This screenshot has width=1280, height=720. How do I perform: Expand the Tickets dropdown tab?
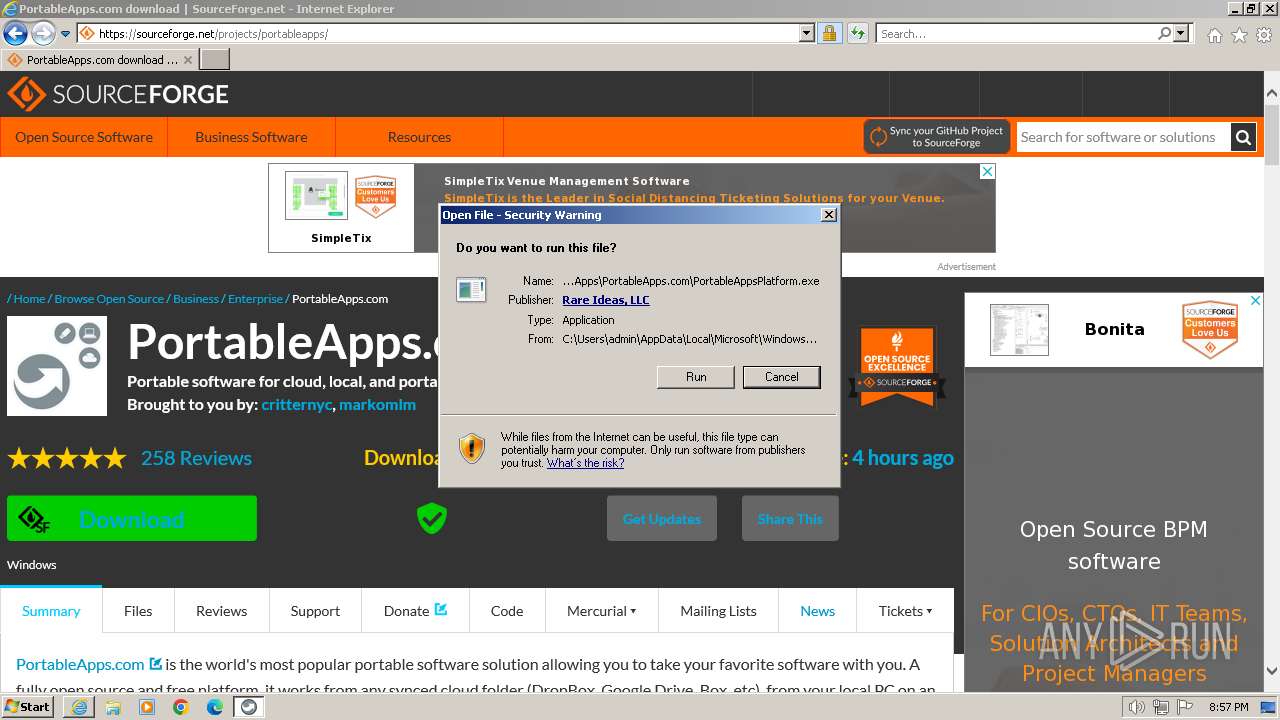coord(905,611)
